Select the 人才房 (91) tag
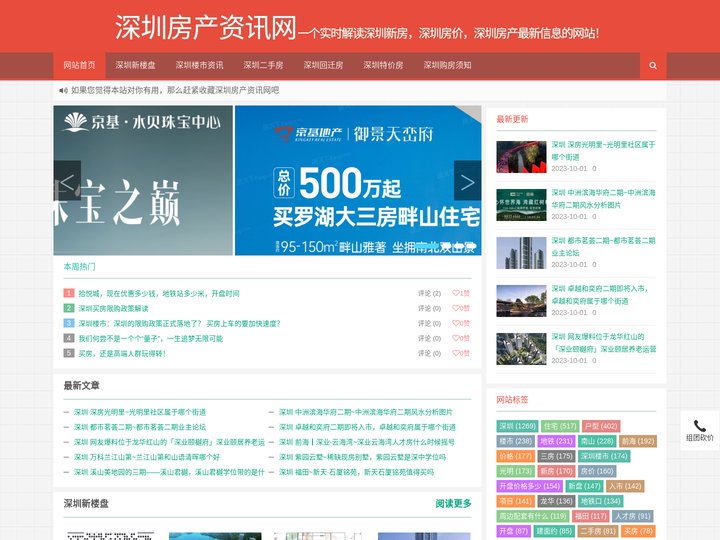The height and width of the screenshot is (540, 720). pyautogui.click(x=633, y=517)
